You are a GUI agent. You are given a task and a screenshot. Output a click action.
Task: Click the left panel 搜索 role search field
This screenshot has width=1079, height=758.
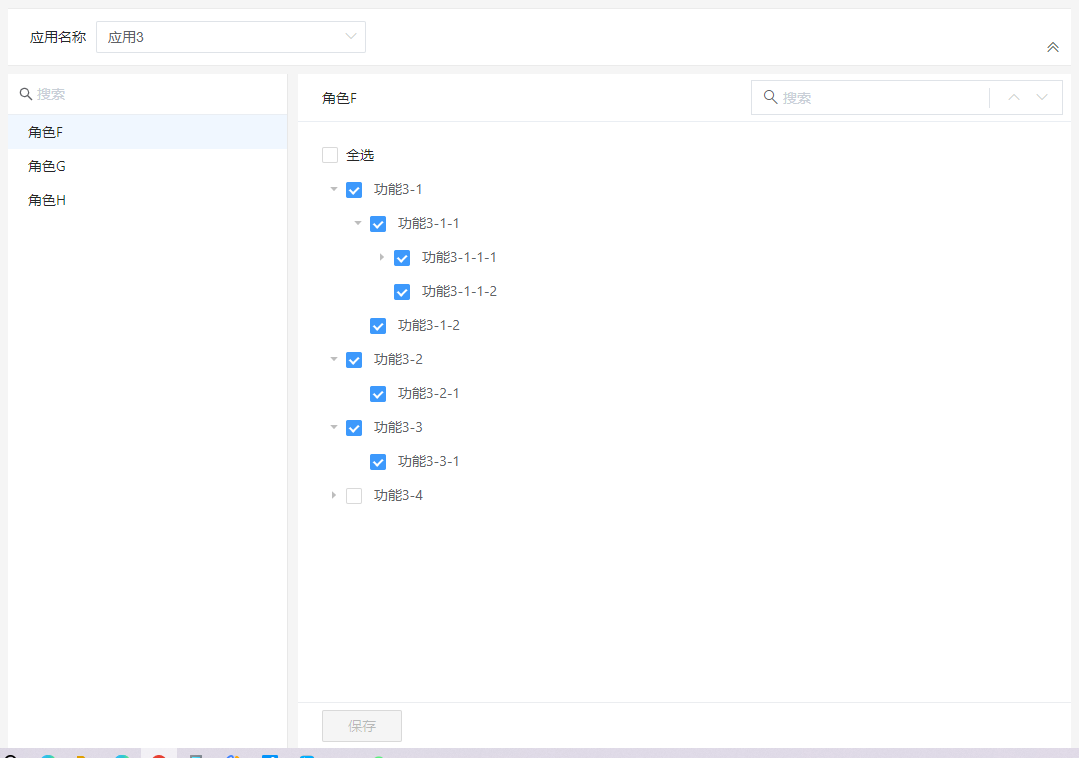(150, 94)
